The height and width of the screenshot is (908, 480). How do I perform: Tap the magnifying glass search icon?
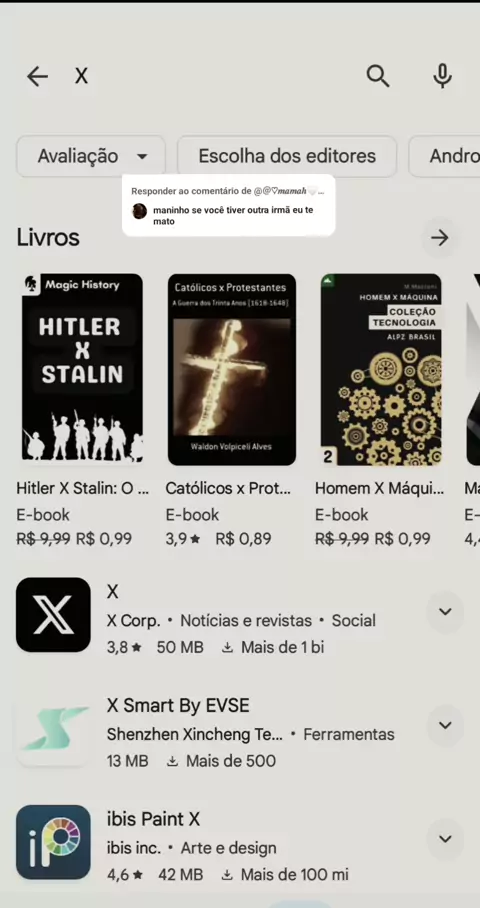pyautogui.click(x=378, y=76)
